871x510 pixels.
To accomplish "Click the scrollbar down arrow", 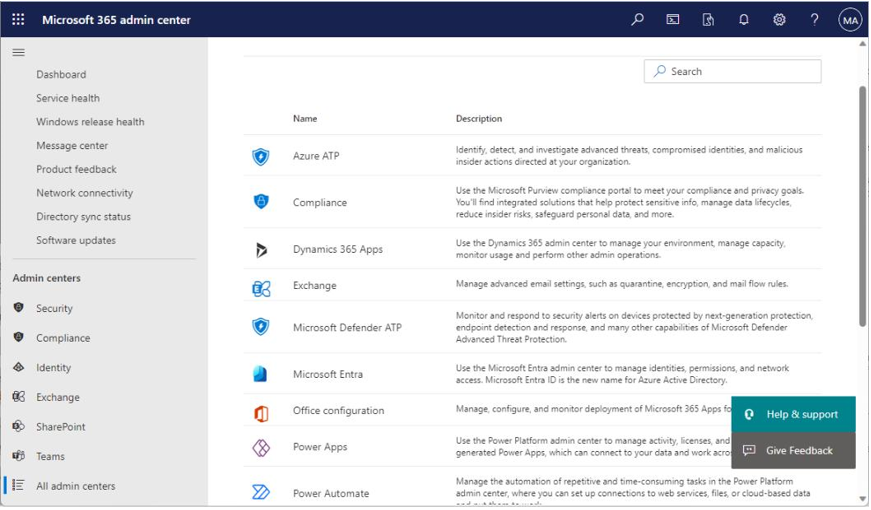I will [863, 499].
